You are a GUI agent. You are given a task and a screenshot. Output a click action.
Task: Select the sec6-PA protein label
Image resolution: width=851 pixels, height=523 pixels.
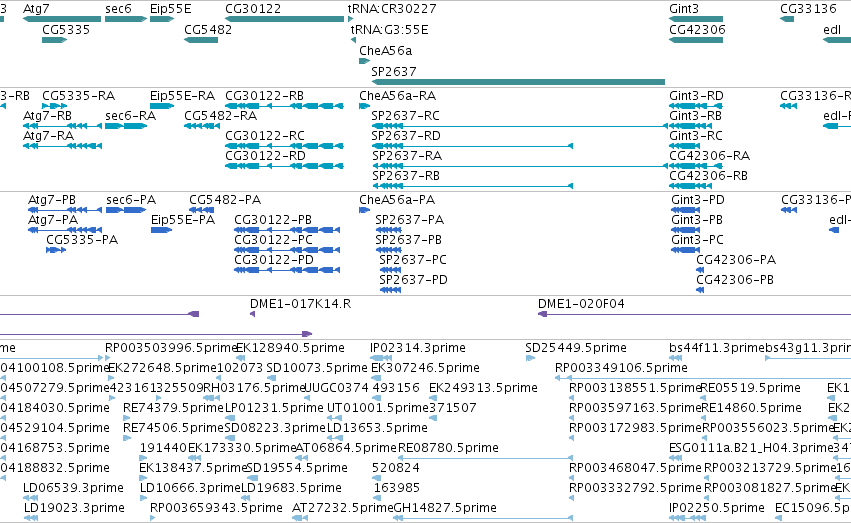131,200
